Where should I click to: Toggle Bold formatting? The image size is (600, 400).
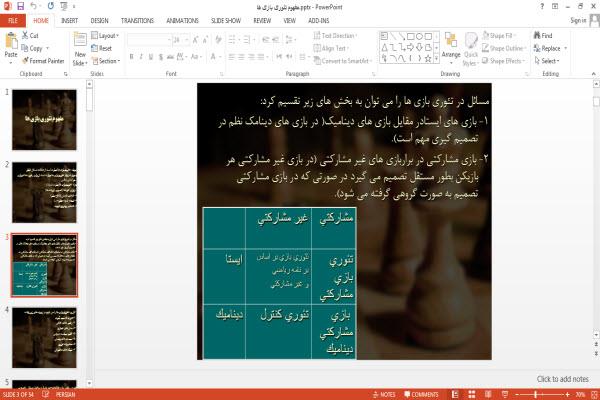pos(131,57)
